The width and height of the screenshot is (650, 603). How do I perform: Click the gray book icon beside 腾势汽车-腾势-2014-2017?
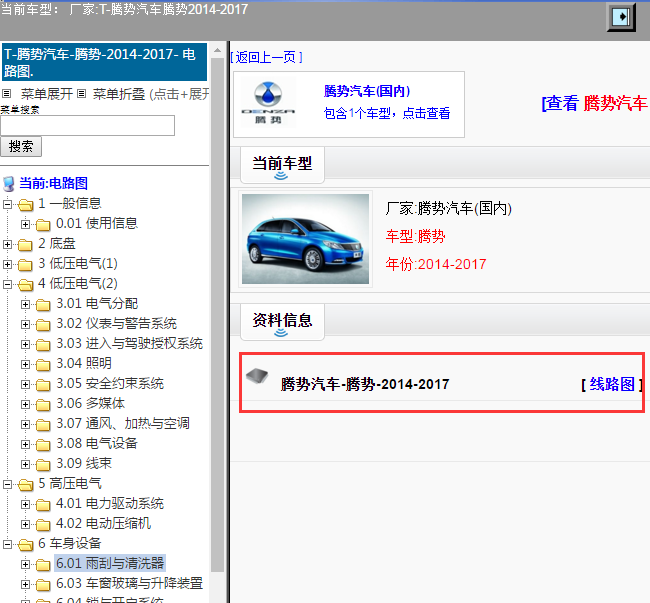(x=257, y=376)
